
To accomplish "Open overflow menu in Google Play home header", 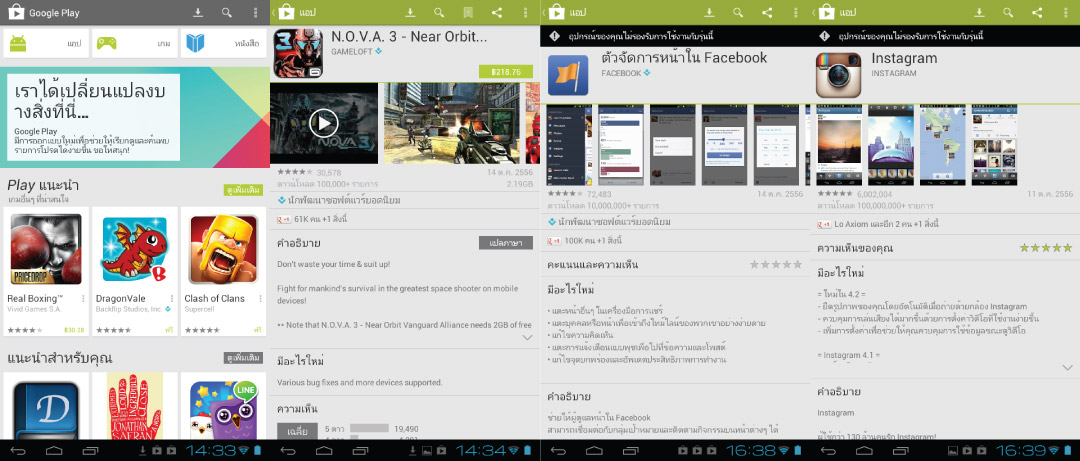I will (x=256, y=12).
